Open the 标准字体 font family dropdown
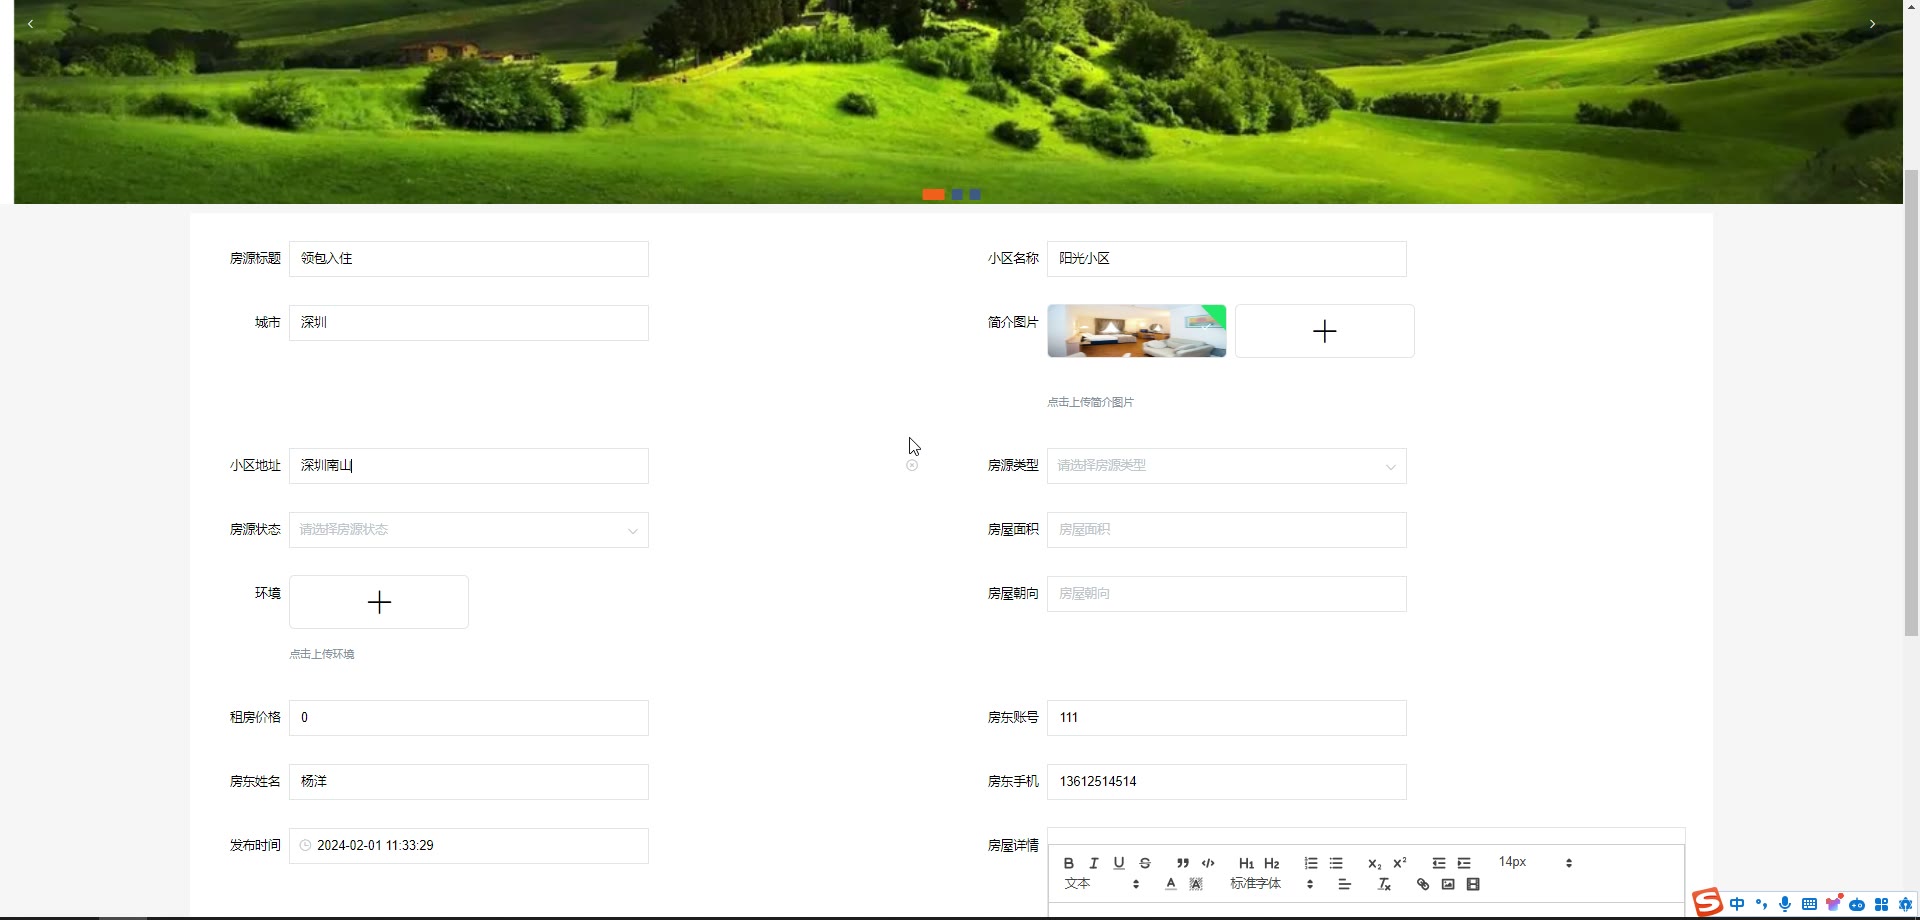The height and width of the screenshot is (920, 1920). tap(1271, 884)
